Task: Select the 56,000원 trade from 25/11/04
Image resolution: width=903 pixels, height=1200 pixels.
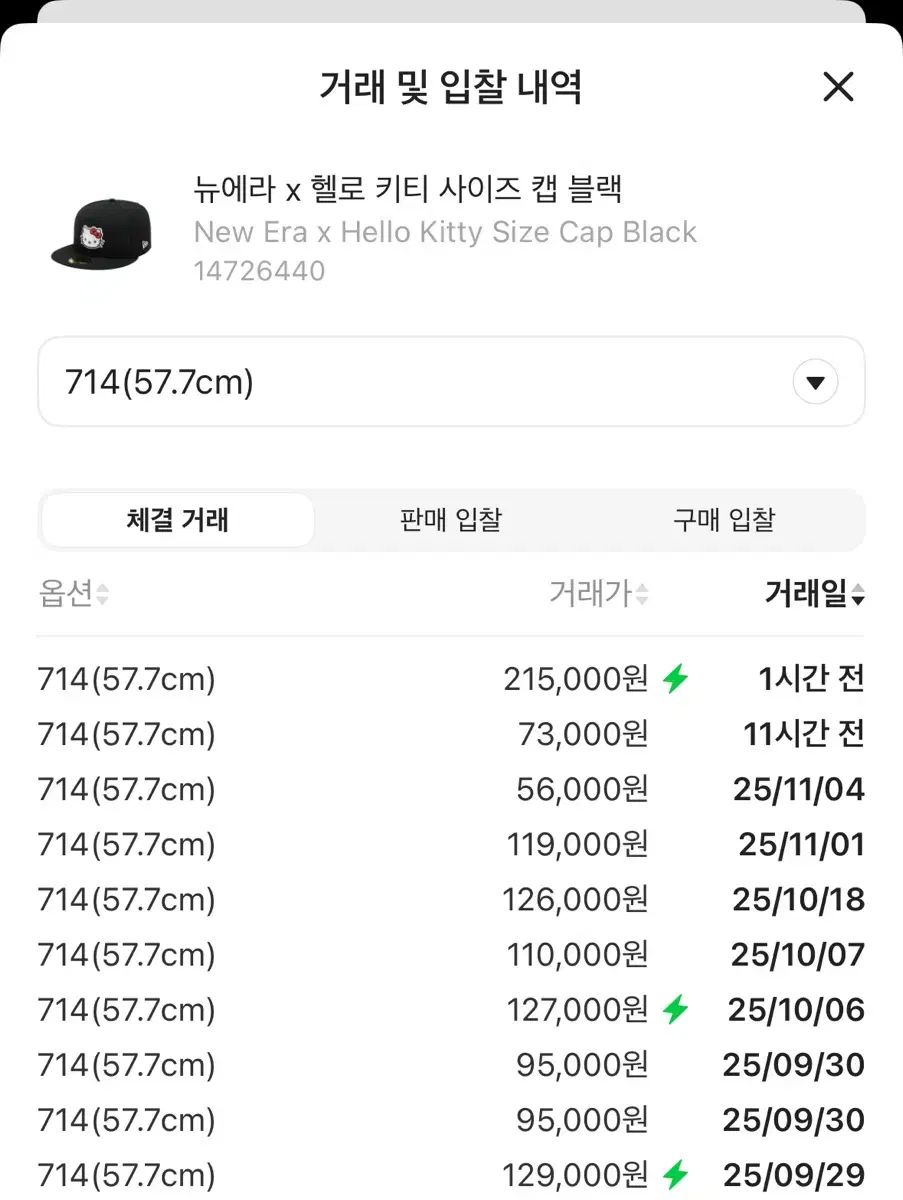Action: 450,790
